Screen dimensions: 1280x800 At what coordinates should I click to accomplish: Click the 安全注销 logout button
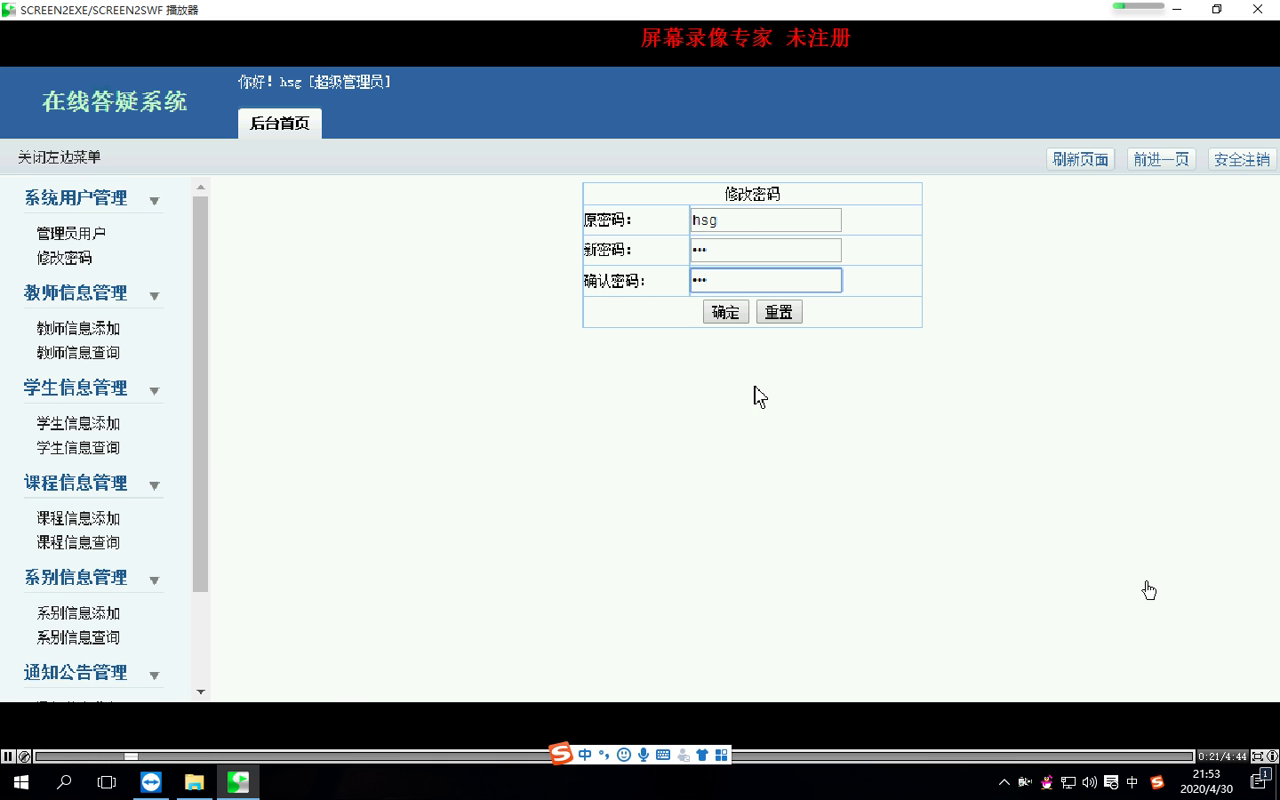pyautogui.click(x=1241, y=159)
